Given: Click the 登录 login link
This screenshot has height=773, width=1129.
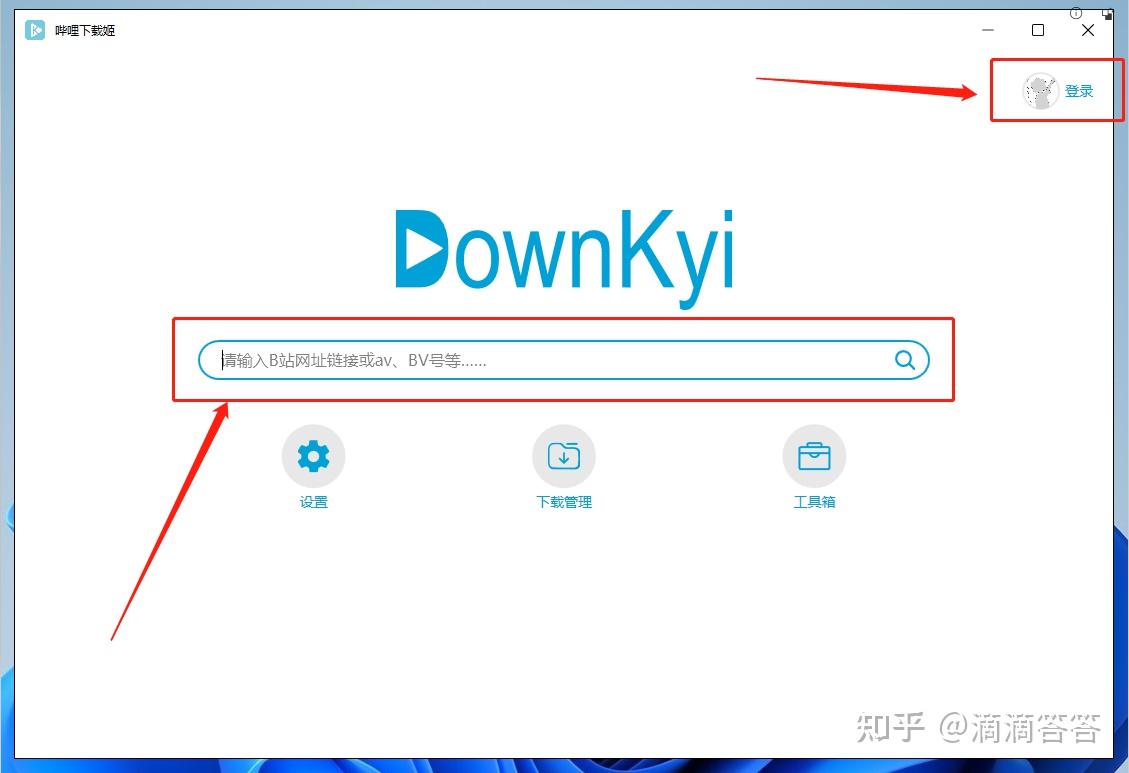Looking at the screenshot, I should (x=1079, y=91).
